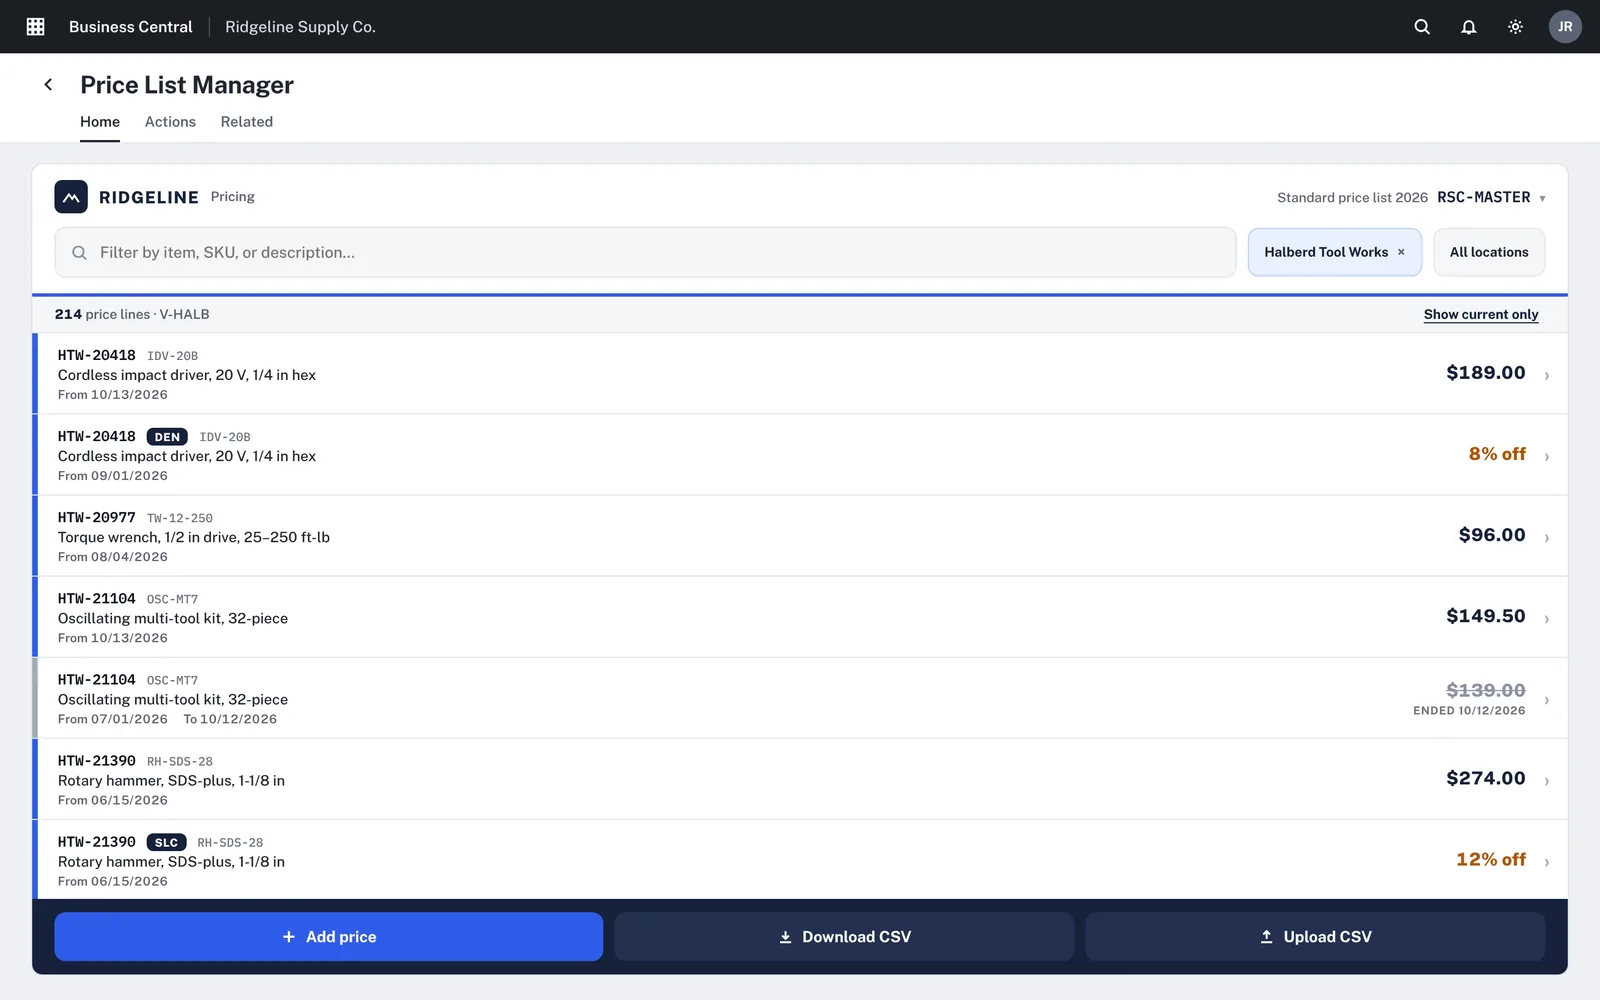Open the $149.50 multi-tool row chevron
1600x1000 pixels.
click(1547, 618)
